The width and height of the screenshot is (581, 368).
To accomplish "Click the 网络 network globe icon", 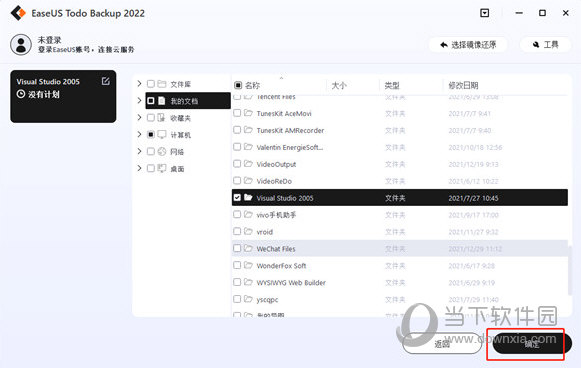I will (162, 152).
